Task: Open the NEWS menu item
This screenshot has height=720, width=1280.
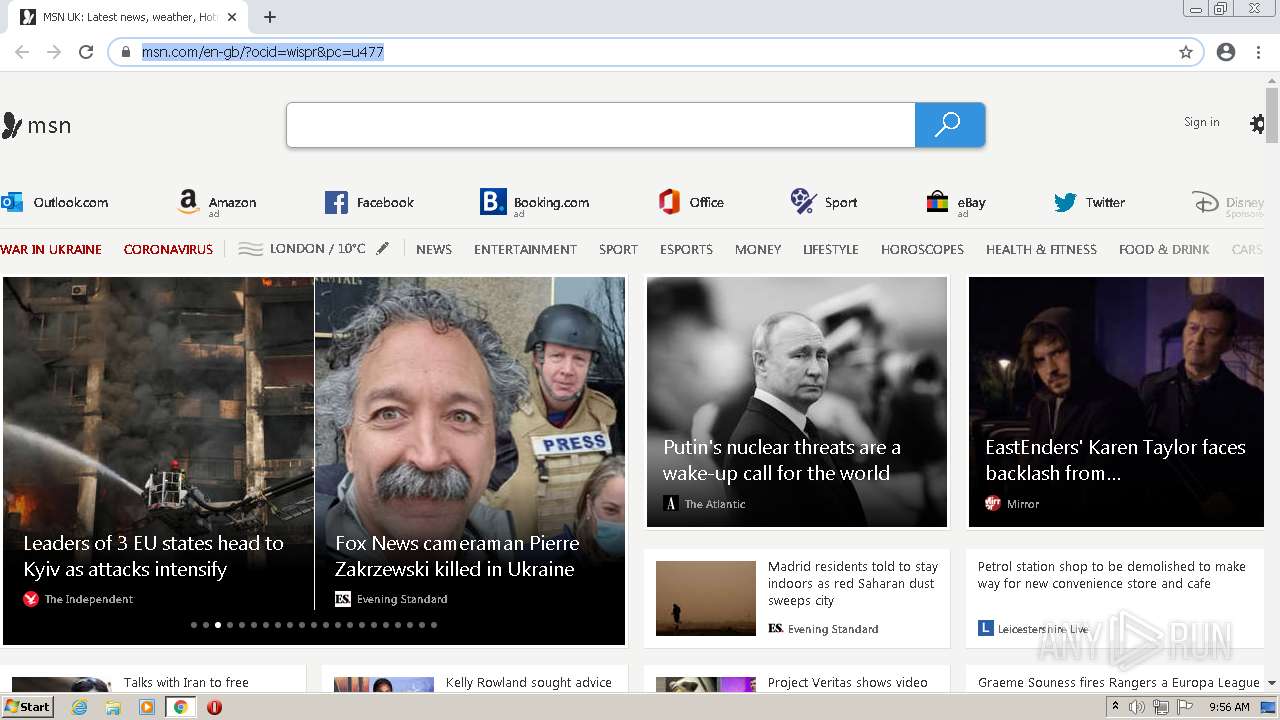Action: (x=434, y=249)
